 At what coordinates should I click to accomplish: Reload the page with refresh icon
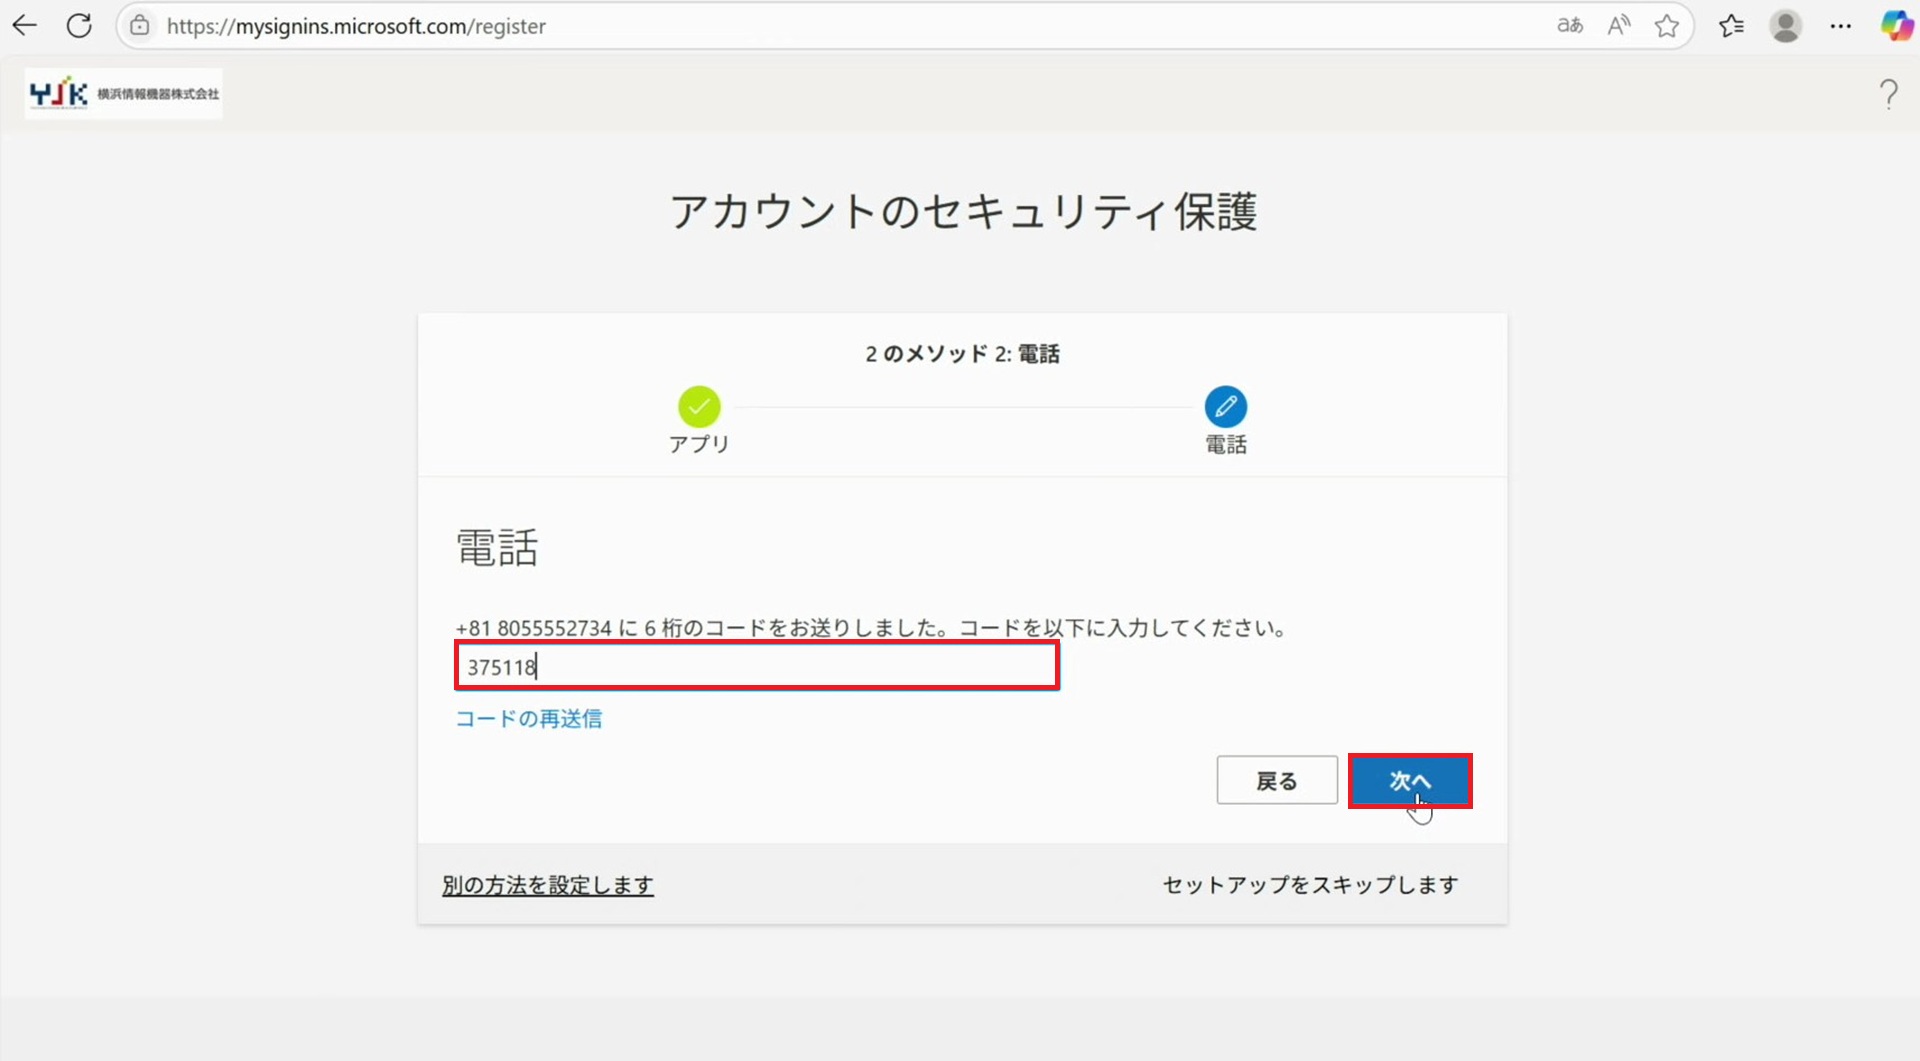click(x=79, y=26)
